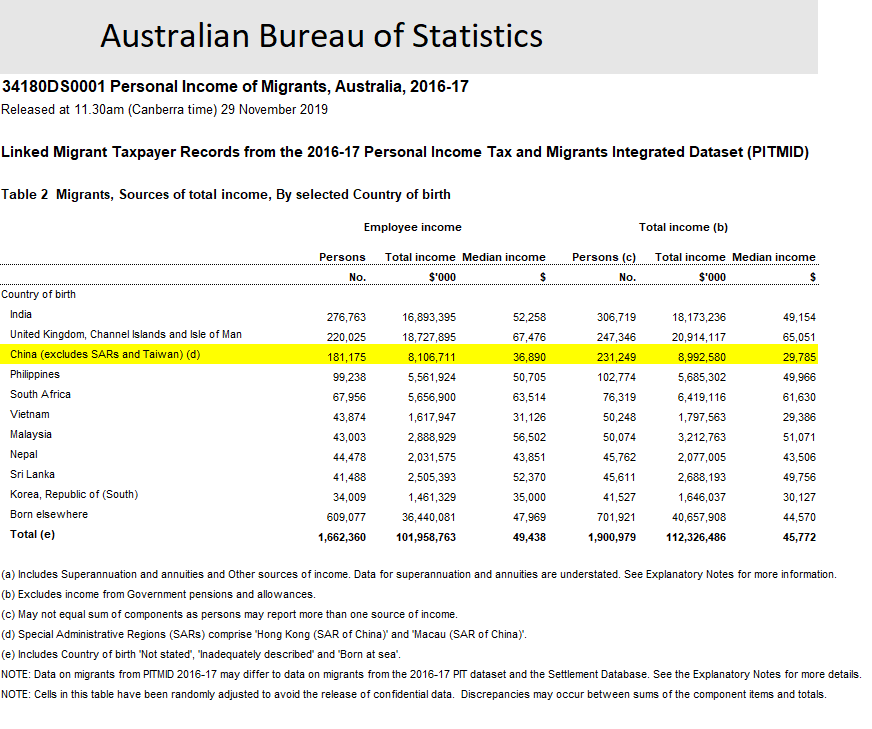Viewport: 872px width, 729px height.
Task: Click the Australian Bureau of Statistics title
Action: pyautogui.click(x=321, y=37)
